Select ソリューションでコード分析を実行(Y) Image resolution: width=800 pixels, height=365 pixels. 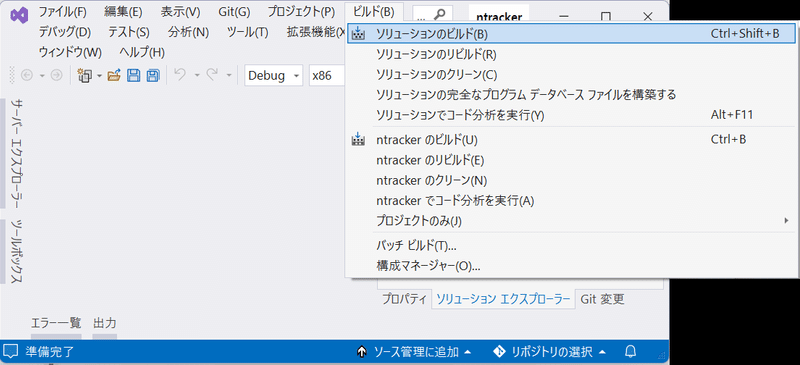[571, 115]
